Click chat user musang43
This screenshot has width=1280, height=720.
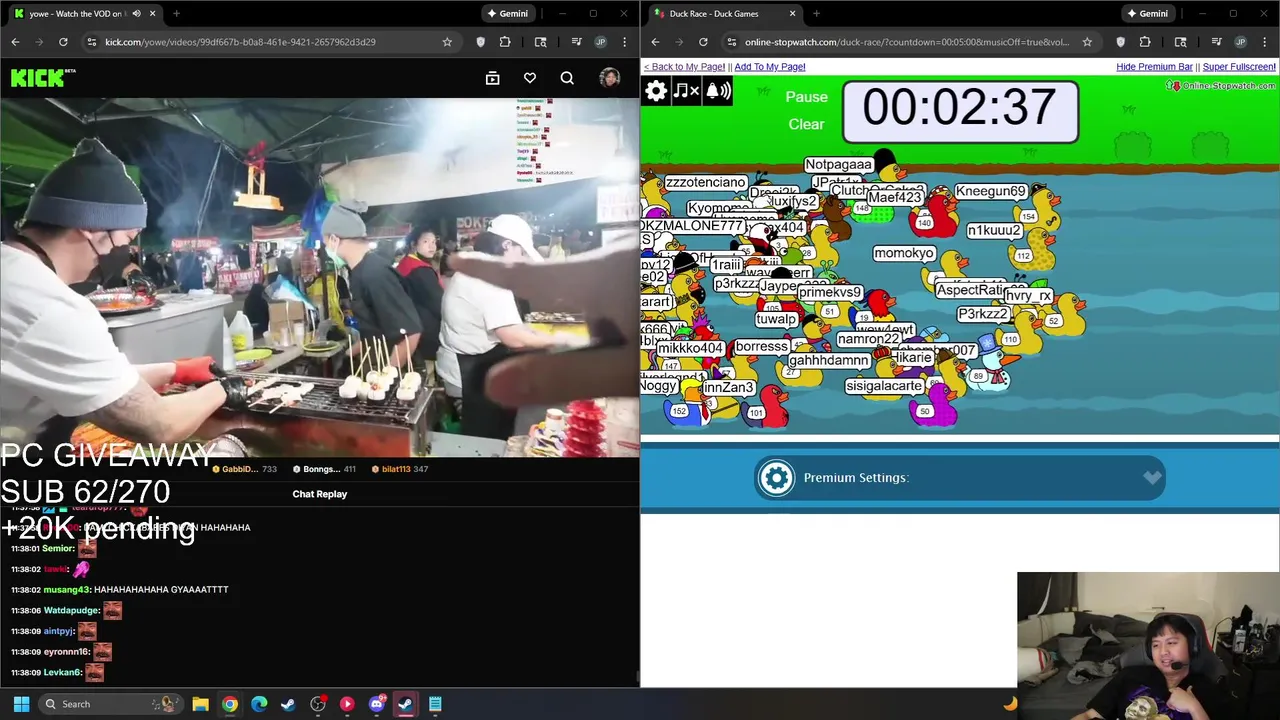click(x=67, y=589)
